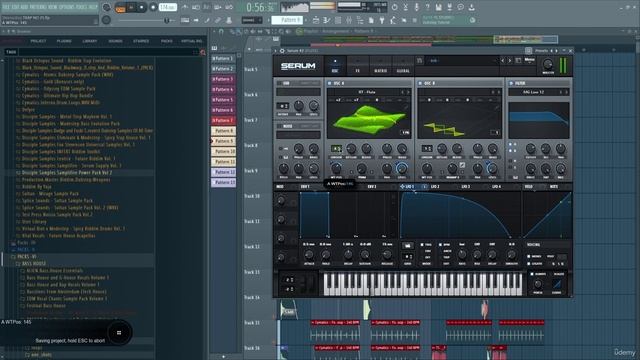The width and height of the screenshot is (640, 360).
Task: Select the LIBRARY tab in browser
Action: [90, 41]
